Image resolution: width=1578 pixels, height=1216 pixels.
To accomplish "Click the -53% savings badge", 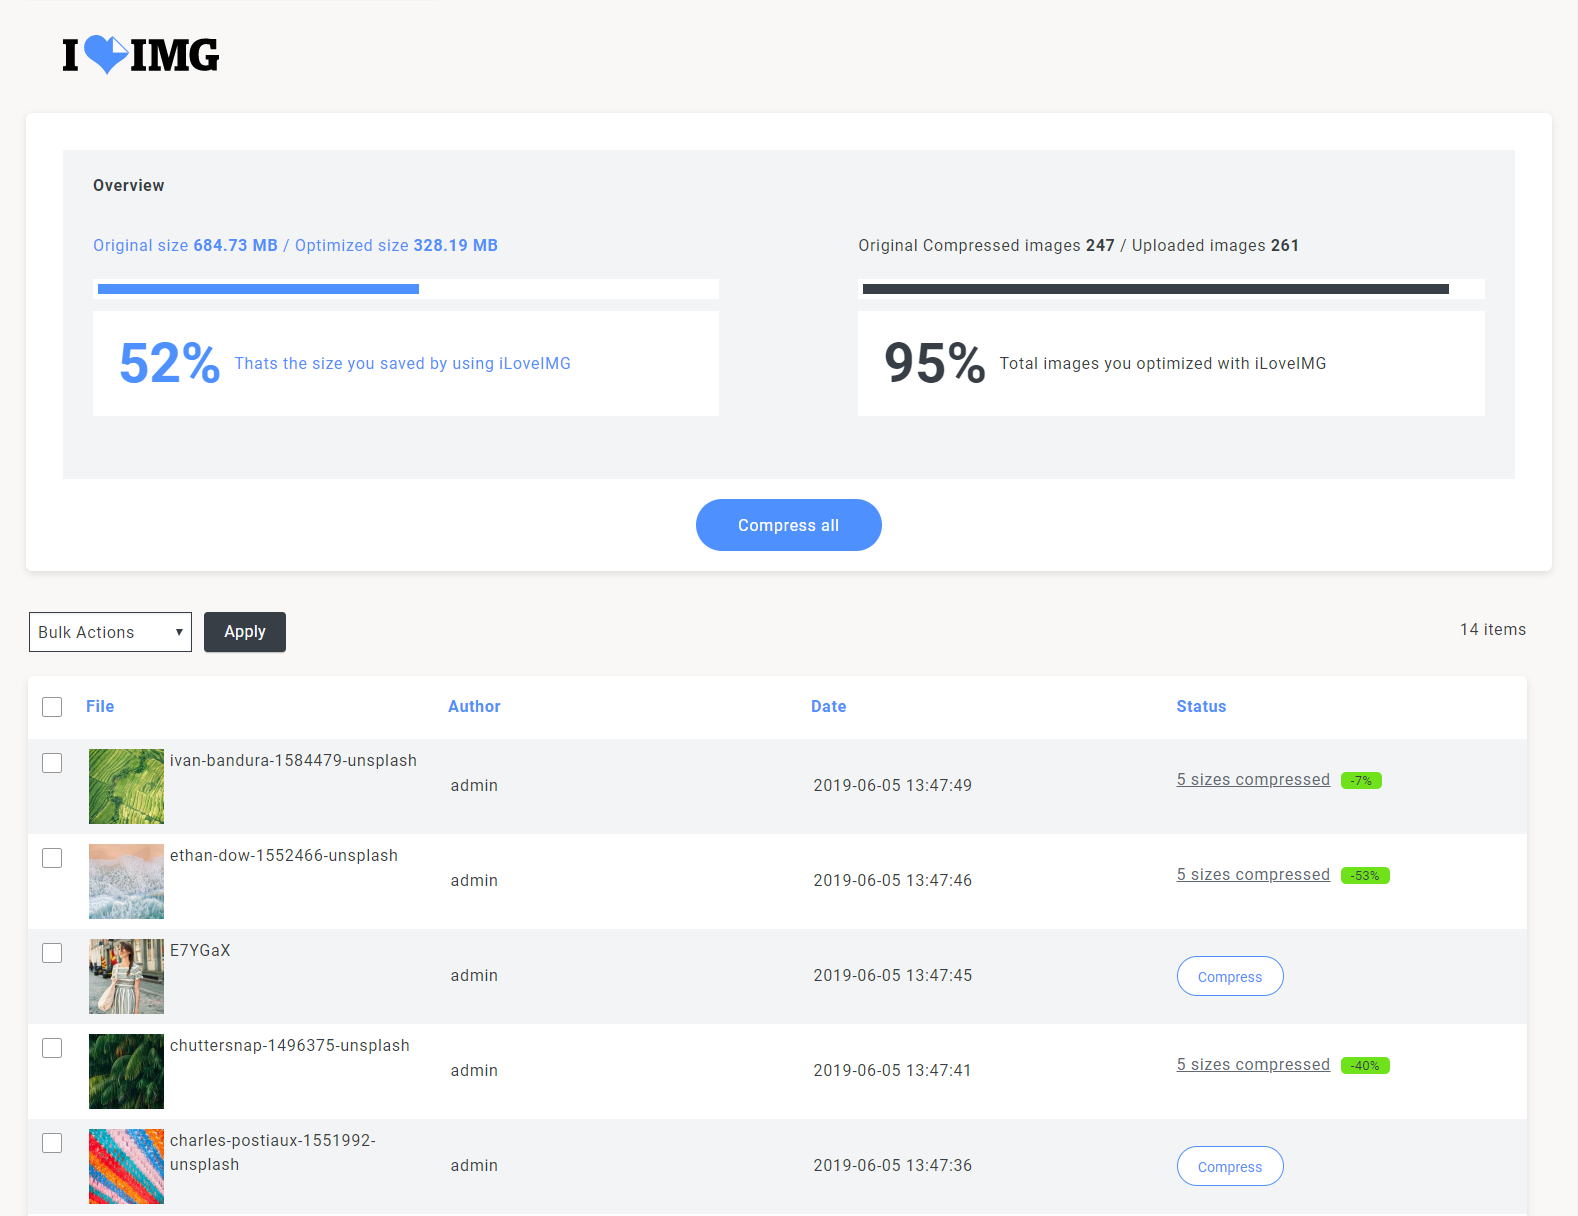I will click(x=1364, y=876).
